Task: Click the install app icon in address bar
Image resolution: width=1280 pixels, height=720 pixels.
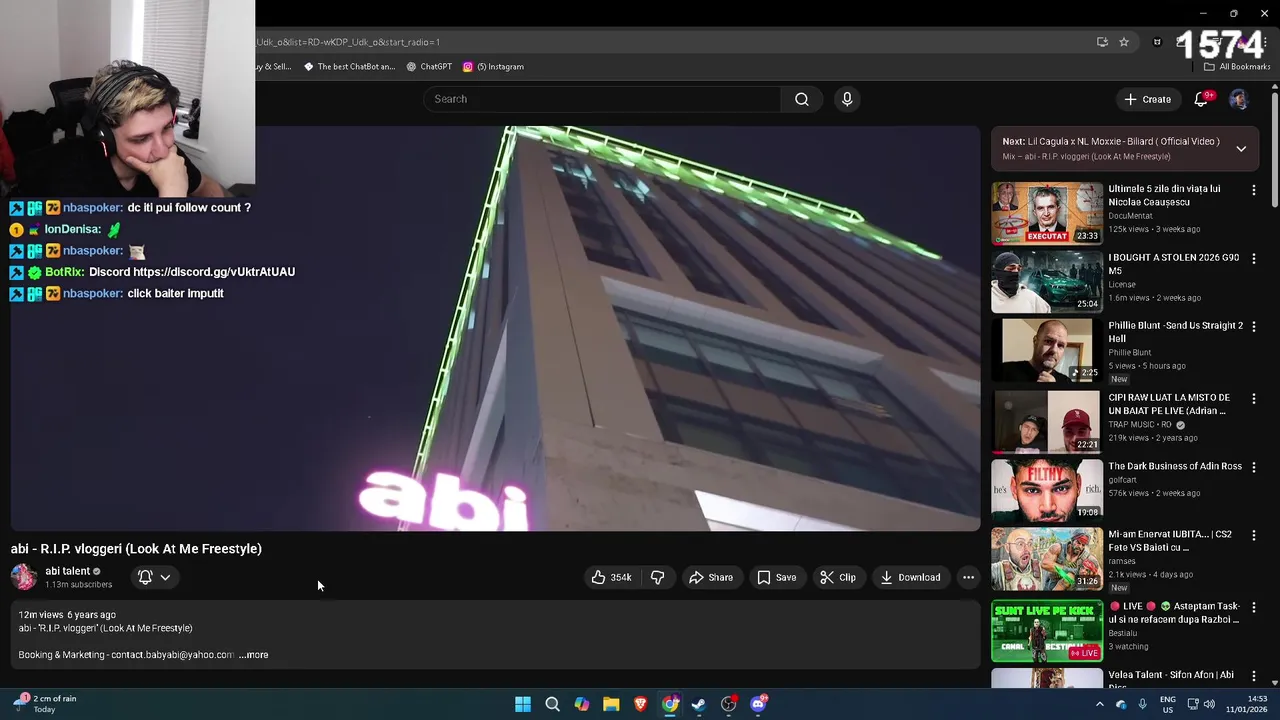Action: coord(1102,42)
